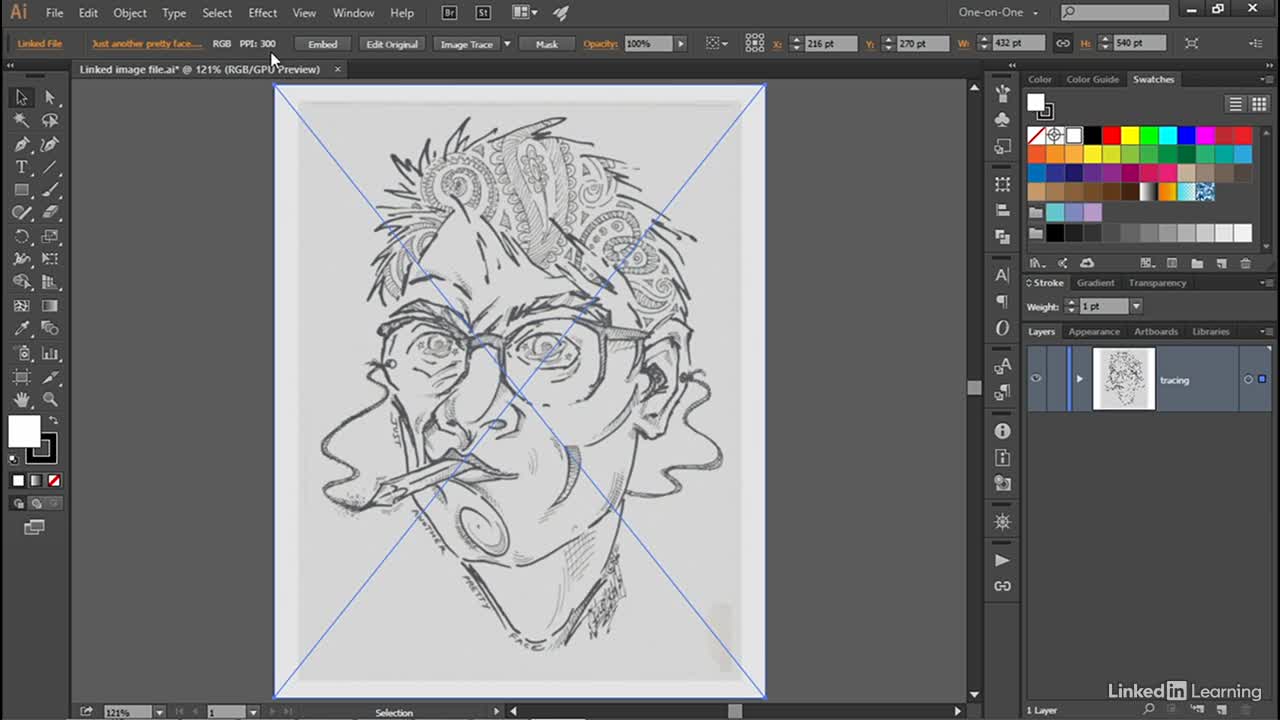Click target circle of tracing layer

click(x=1248, y=379)
